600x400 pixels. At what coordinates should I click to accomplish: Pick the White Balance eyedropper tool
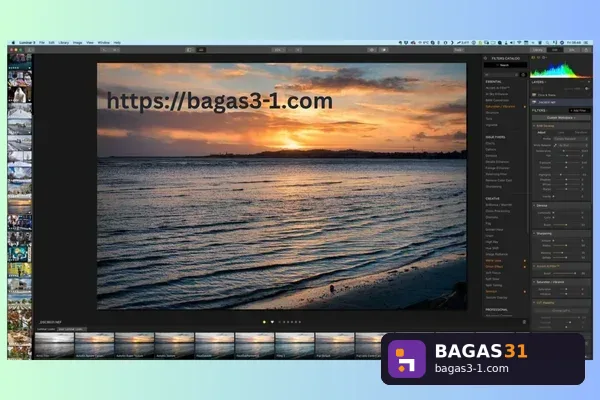[x=555, y=145]
